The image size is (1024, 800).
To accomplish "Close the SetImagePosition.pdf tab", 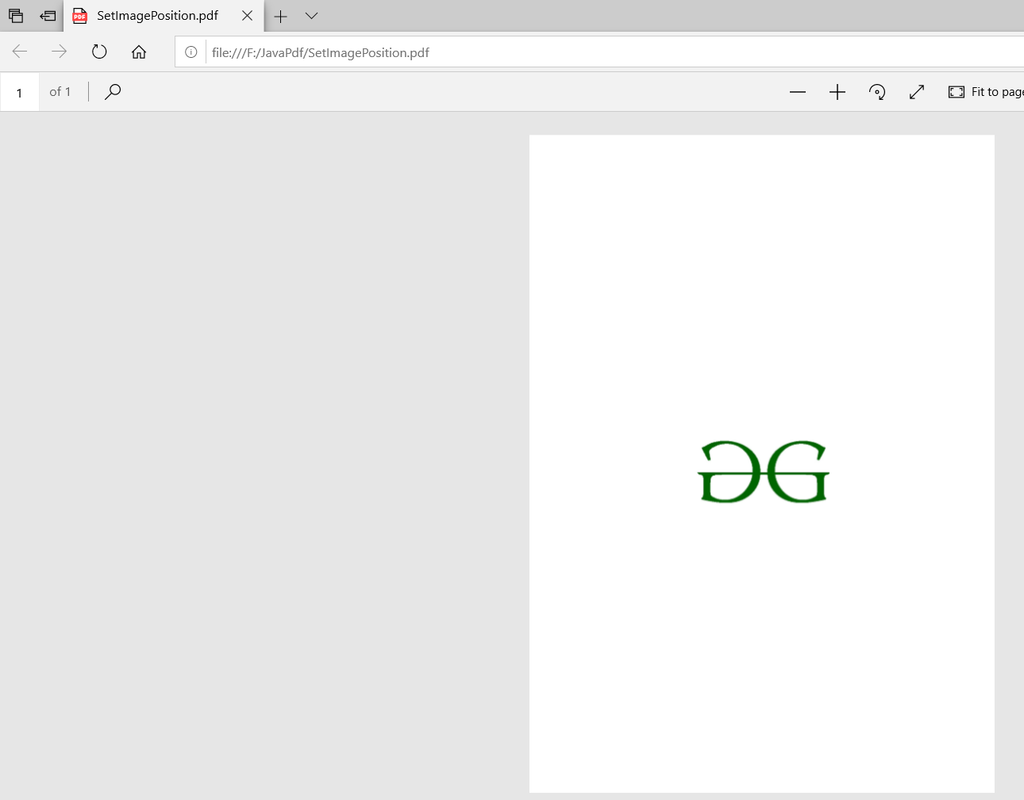I will coord(247,16).
